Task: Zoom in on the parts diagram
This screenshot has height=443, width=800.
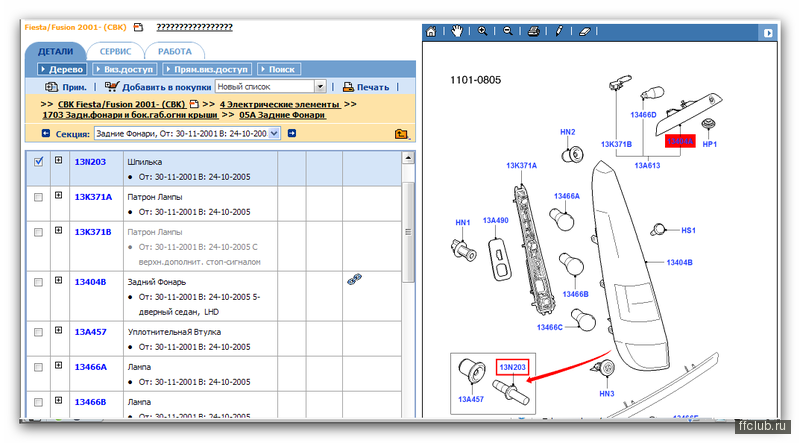Action: tap(482, 31)
